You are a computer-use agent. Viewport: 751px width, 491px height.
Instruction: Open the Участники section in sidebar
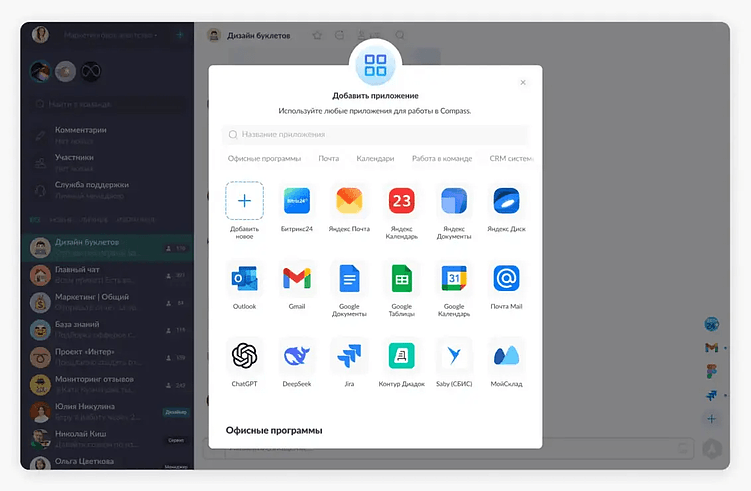pos(108,162)
